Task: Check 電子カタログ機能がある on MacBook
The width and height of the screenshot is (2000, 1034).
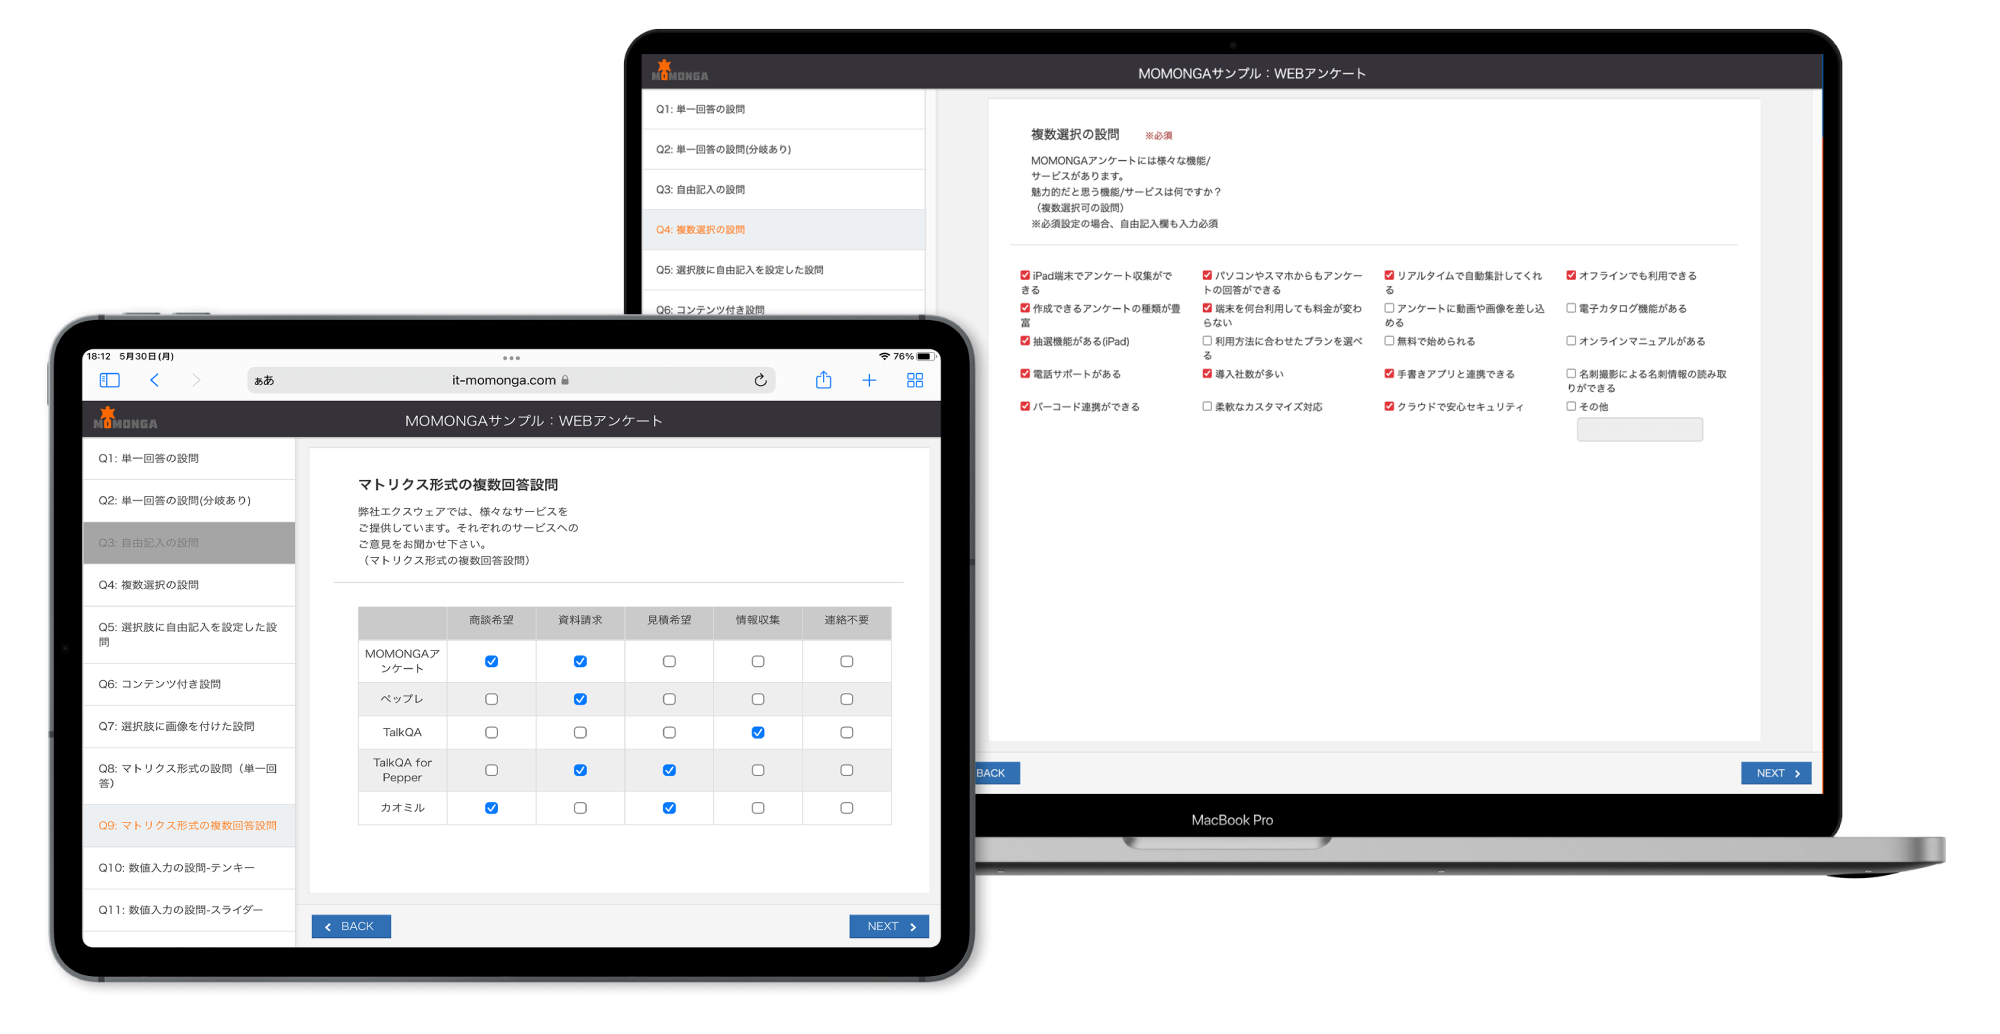Action: point(1571,308)
